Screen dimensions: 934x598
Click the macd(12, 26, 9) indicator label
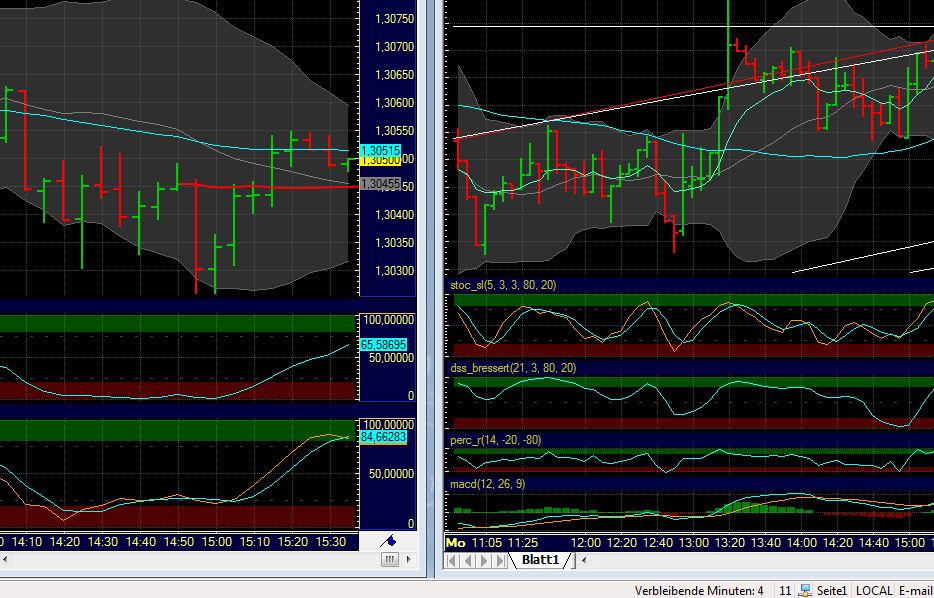[488, 485]
